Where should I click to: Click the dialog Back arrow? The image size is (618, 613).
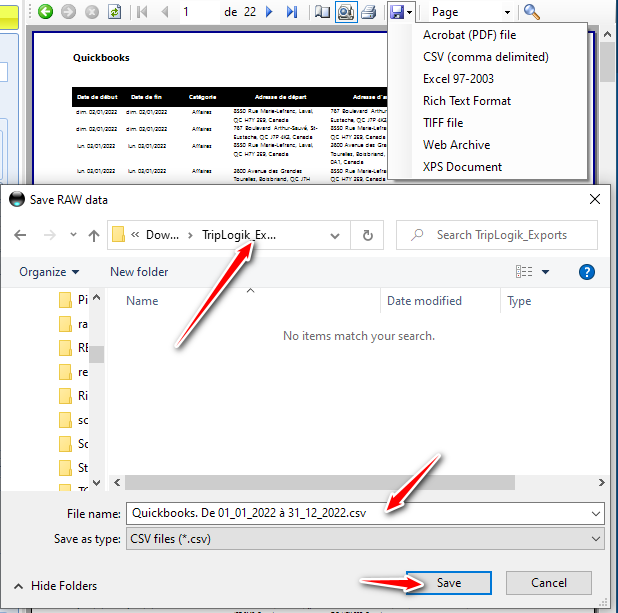click(x=20, y=235)
